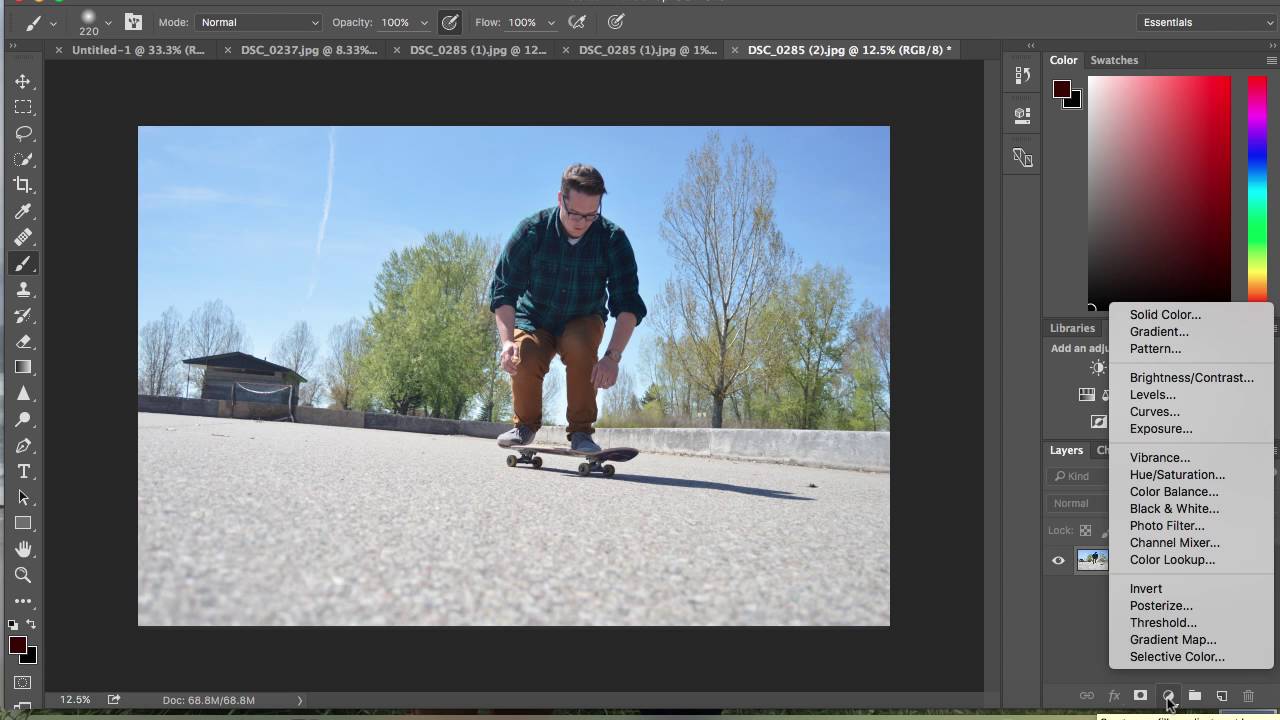Select the Zoom tool
This screenshot has height=720, width=1280.
click(x=23, y=575)
